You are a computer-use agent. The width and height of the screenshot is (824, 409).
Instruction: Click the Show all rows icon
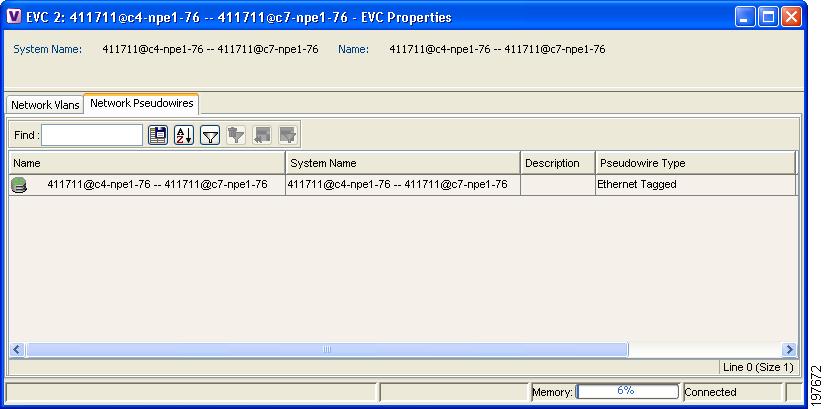pyautogui.click(x=262, y=135)
